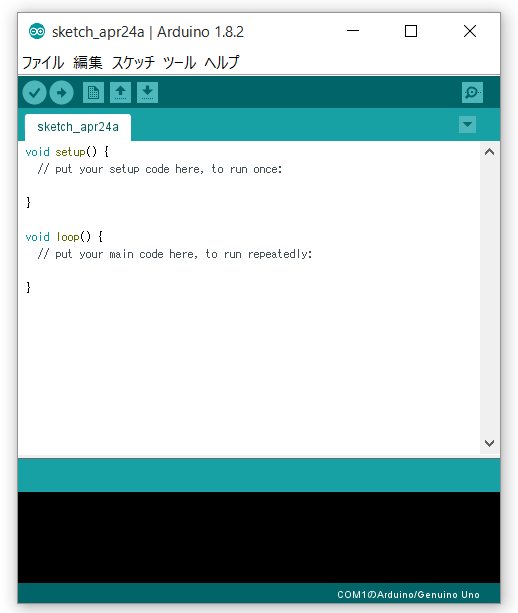Click editor scrollbar up arrow

489,152
